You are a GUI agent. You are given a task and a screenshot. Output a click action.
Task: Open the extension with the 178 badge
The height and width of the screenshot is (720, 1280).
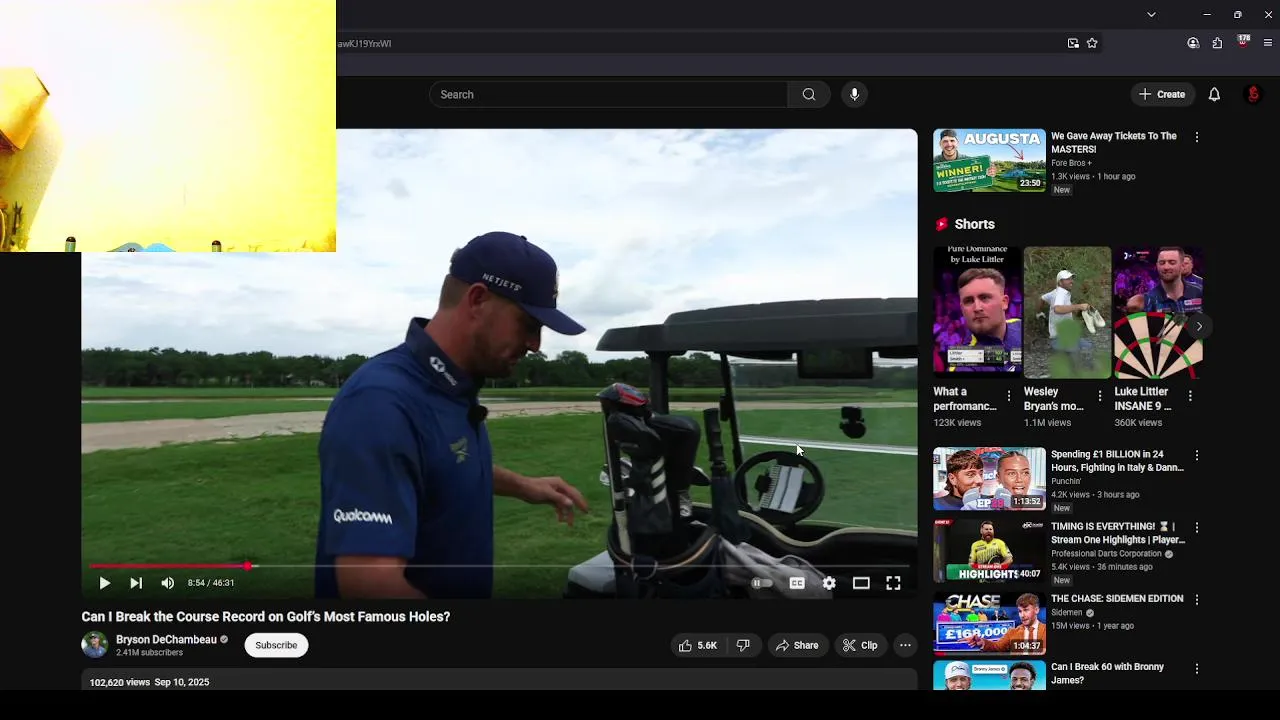[1243, 42]
